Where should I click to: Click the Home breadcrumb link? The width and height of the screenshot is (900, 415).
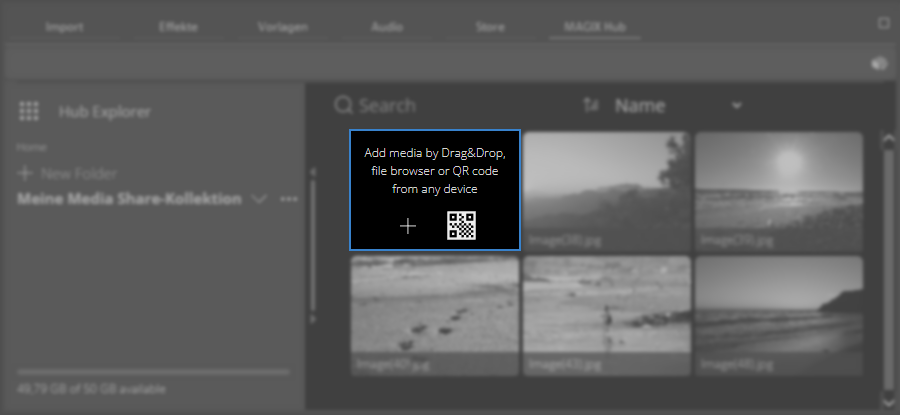click(29, 146)
